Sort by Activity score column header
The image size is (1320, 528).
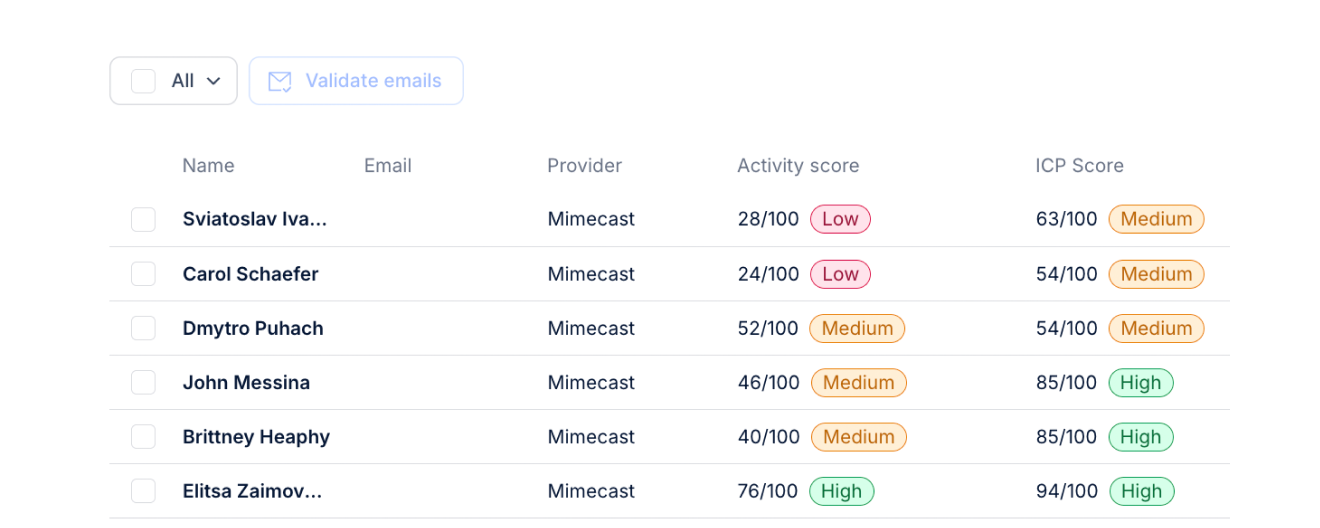(x=798, y=166)
